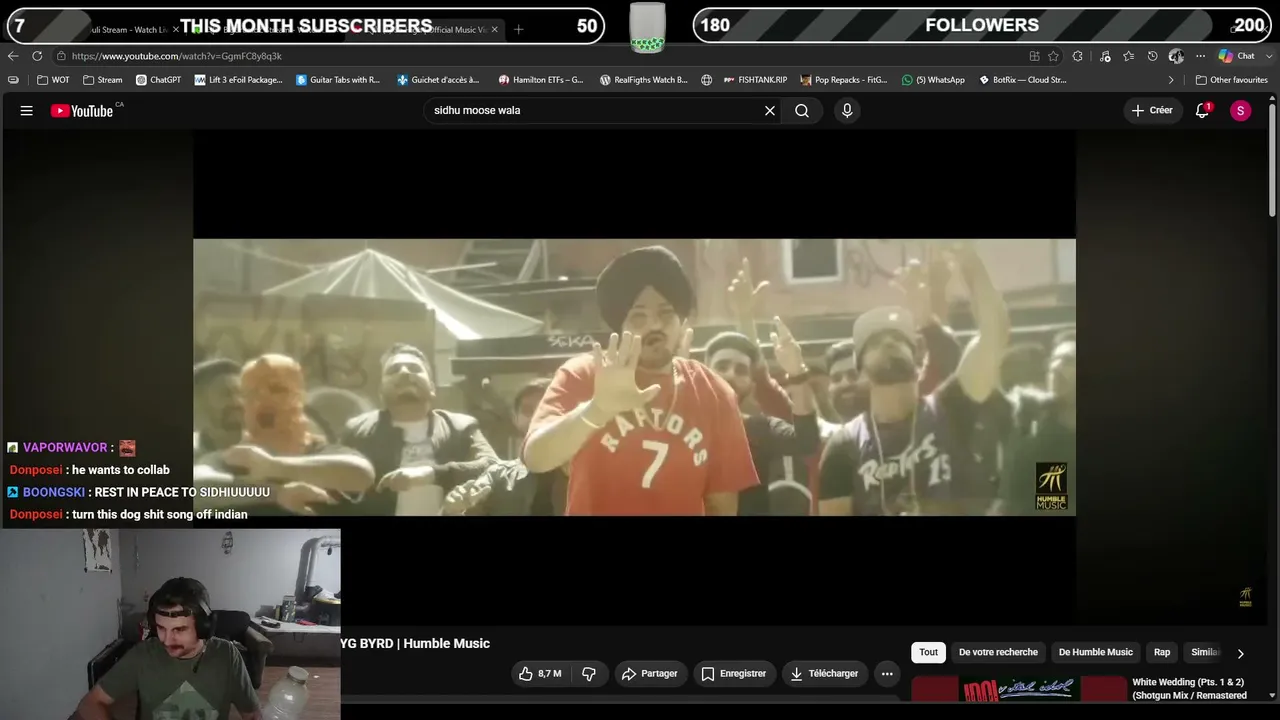1280x720 pixels.
Task: Open the White Wedding recommended video thumbnail
Action: 1019,689
